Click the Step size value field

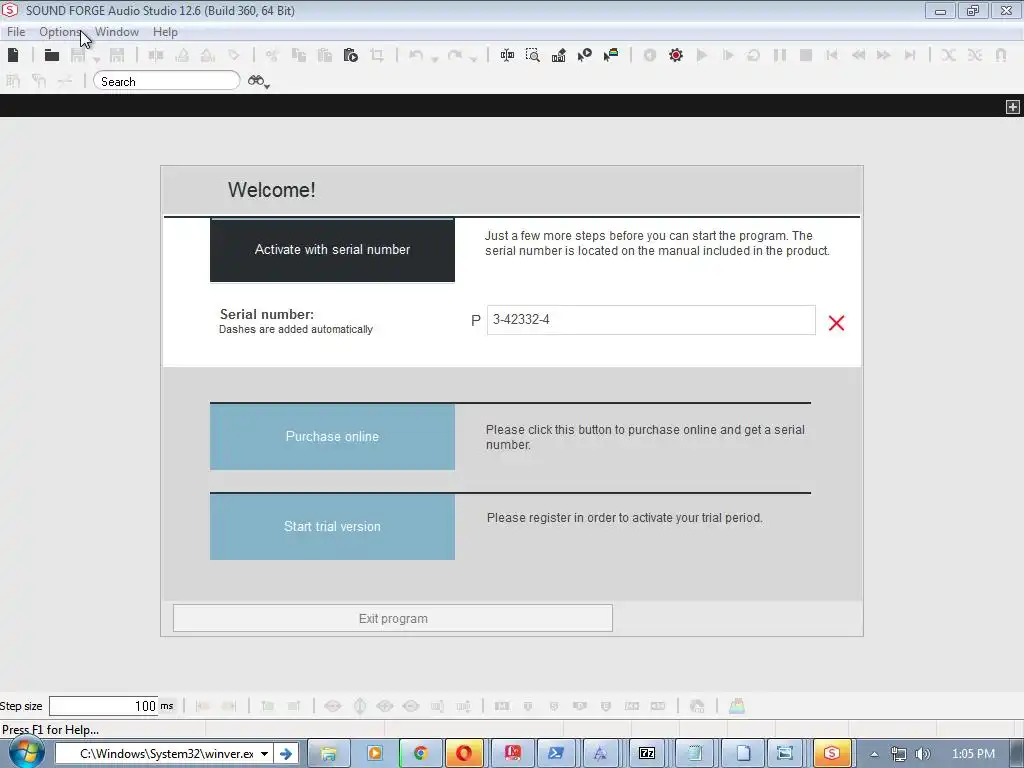tap(103, 706)
